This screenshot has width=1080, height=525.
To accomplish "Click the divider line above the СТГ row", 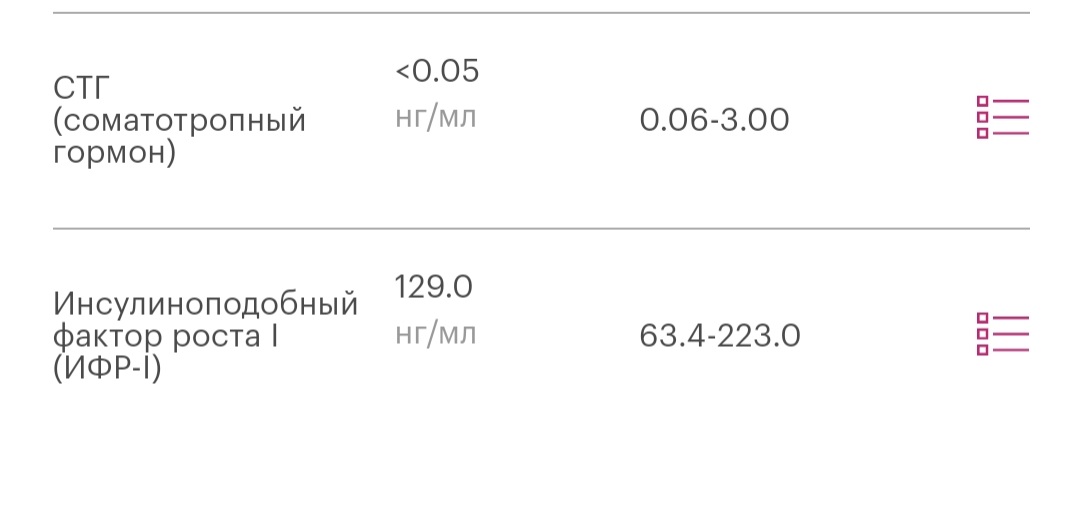I will tap(540, 13).
